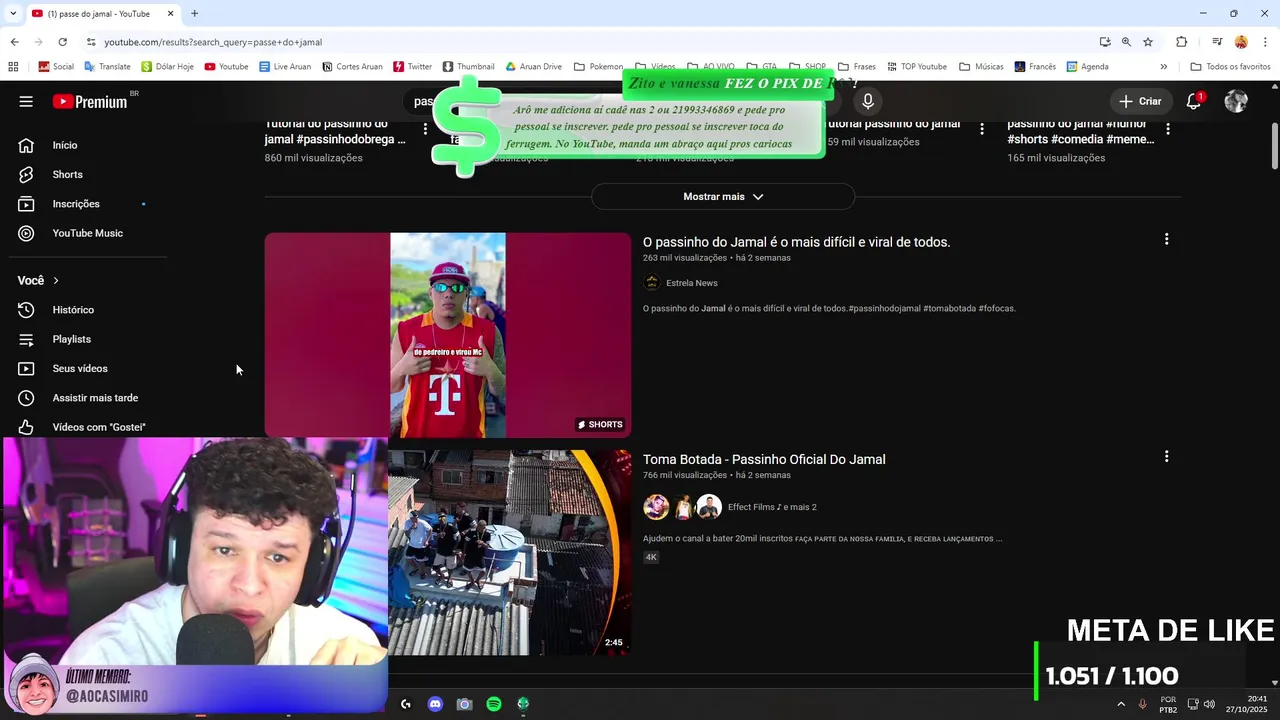Viewport: 1280px width, 720px height.
Task: Open the Chrome three-dot menu
Action: (1265, 42)
